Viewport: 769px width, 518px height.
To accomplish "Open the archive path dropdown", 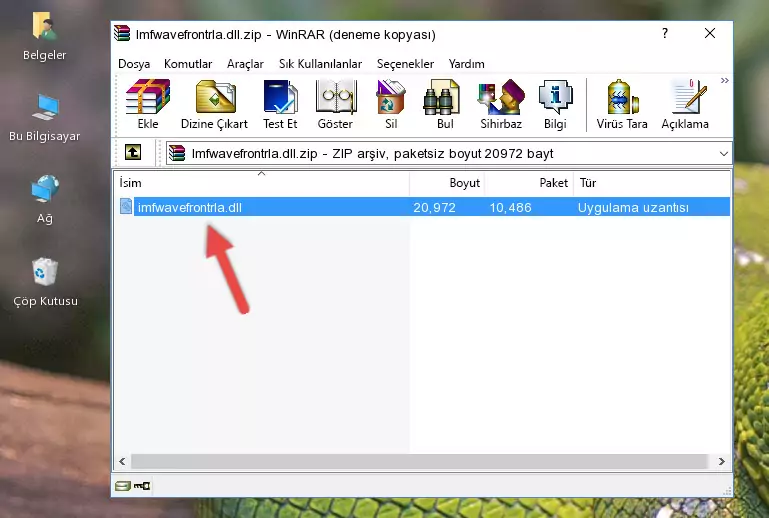I will coord(723,154).
